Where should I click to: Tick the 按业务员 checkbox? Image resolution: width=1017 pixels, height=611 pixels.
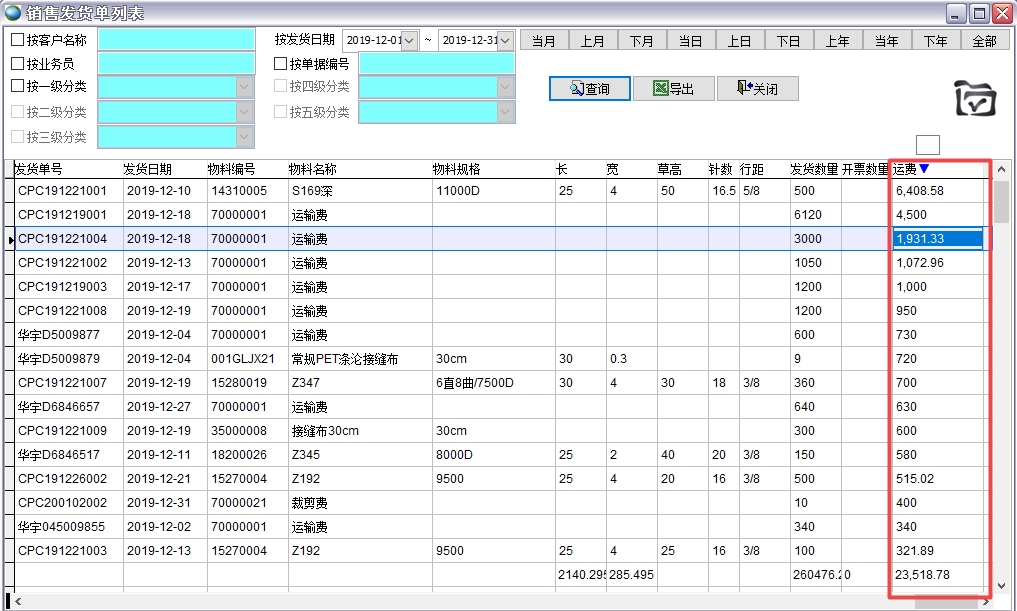(18, 64)
